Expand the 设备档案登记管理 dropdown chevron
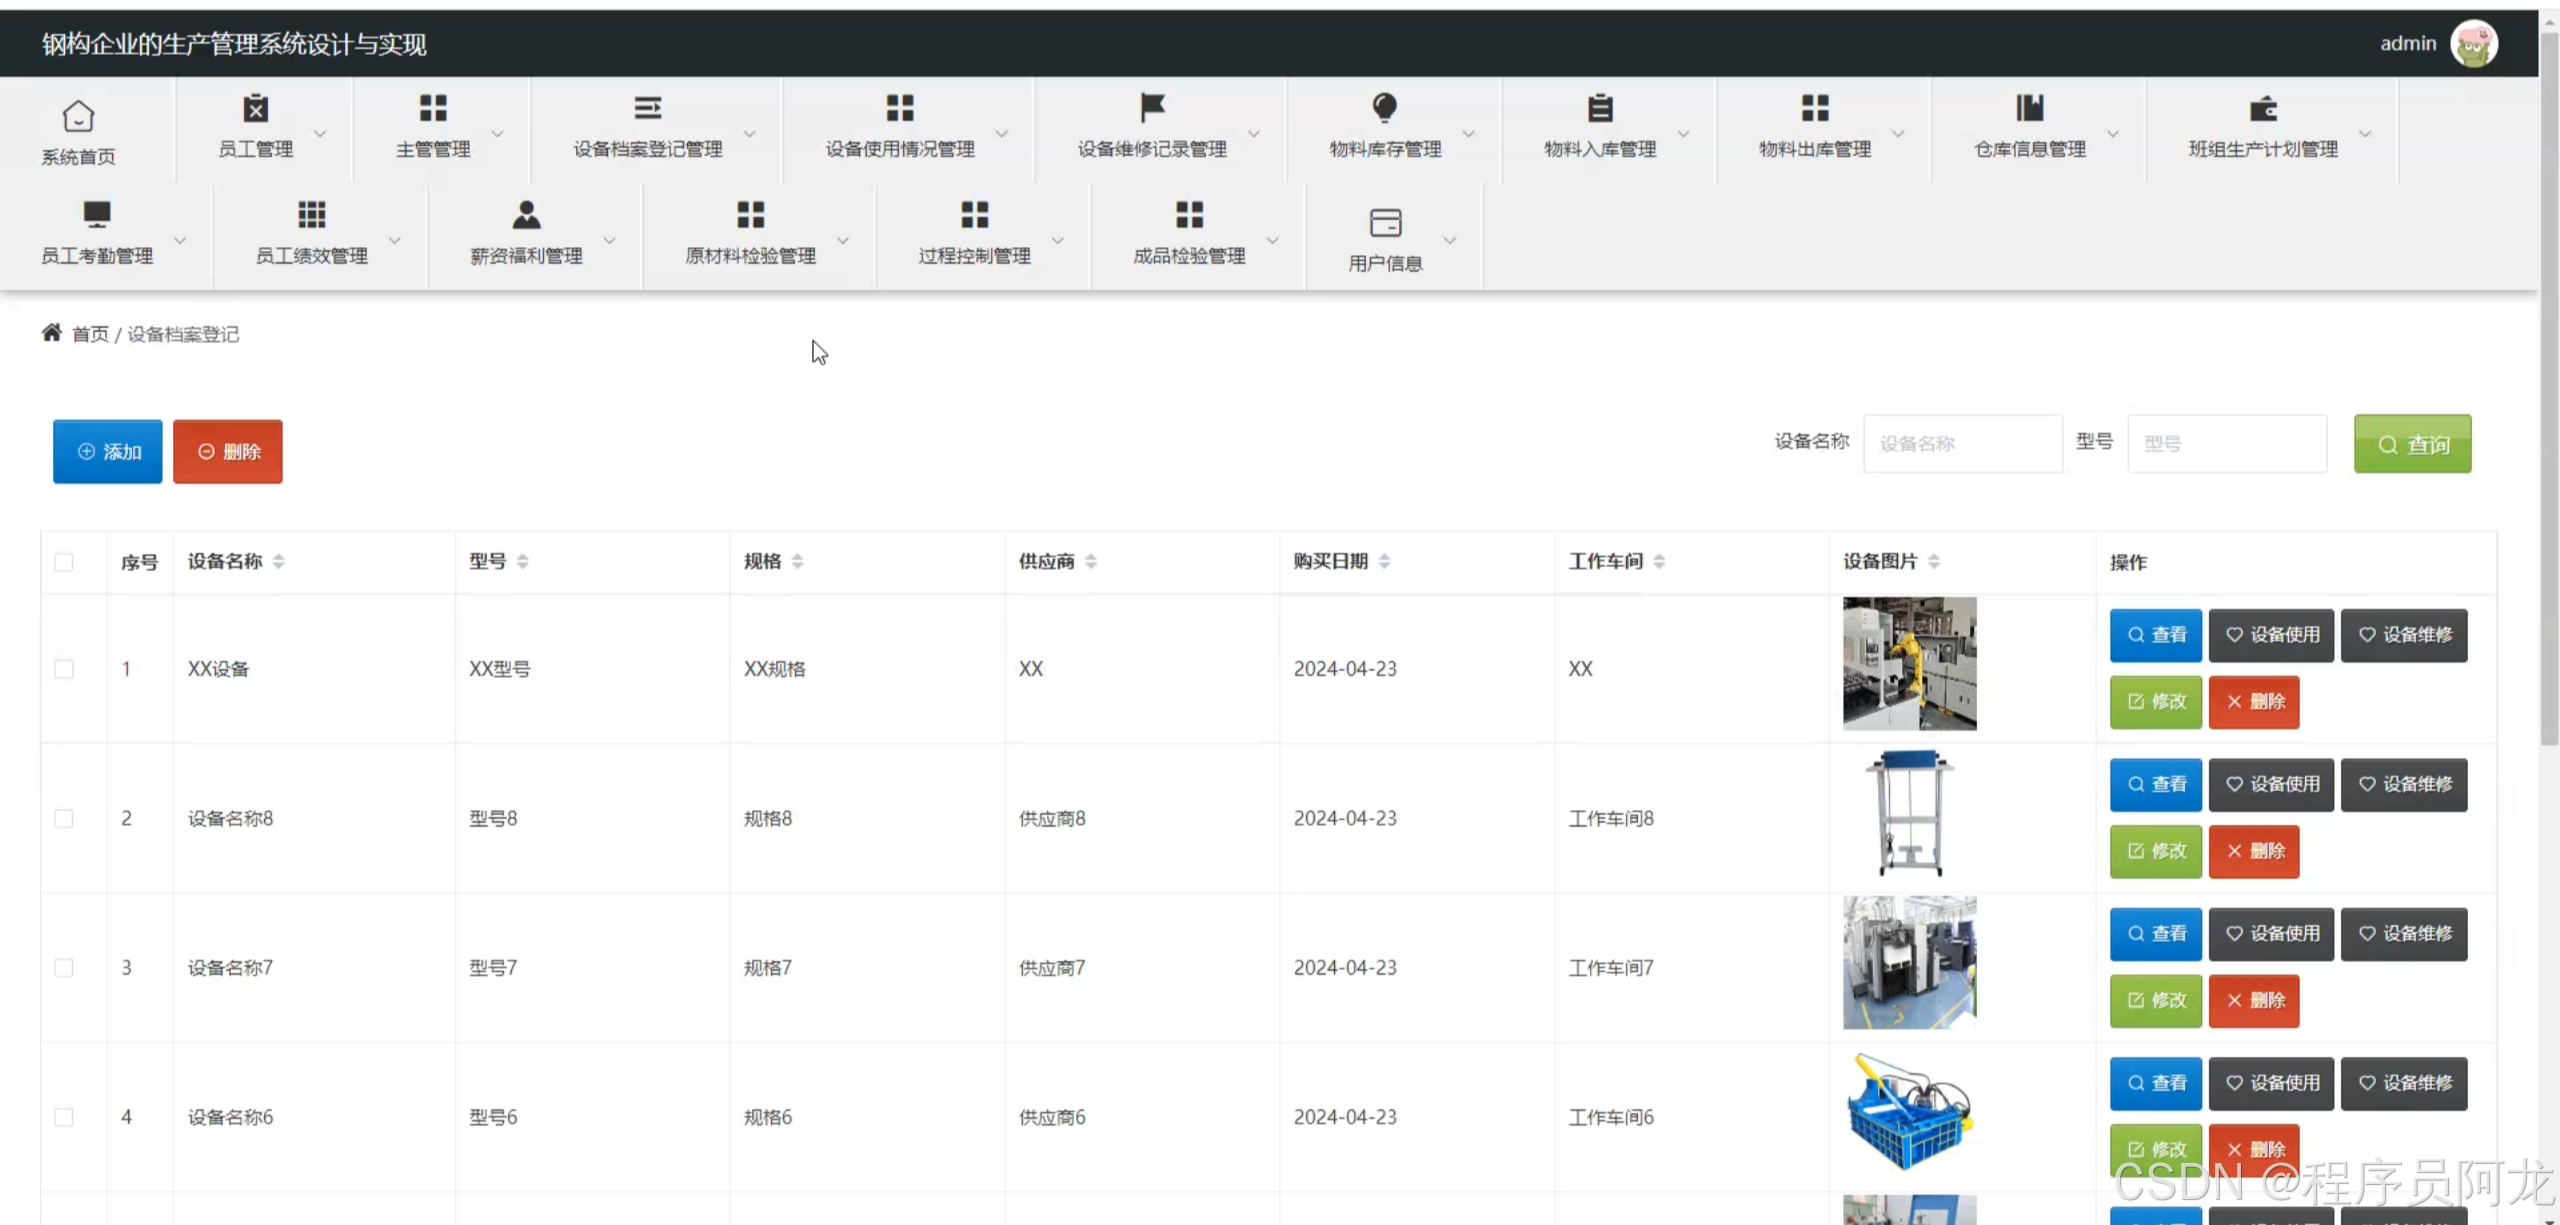 point(749,133)
